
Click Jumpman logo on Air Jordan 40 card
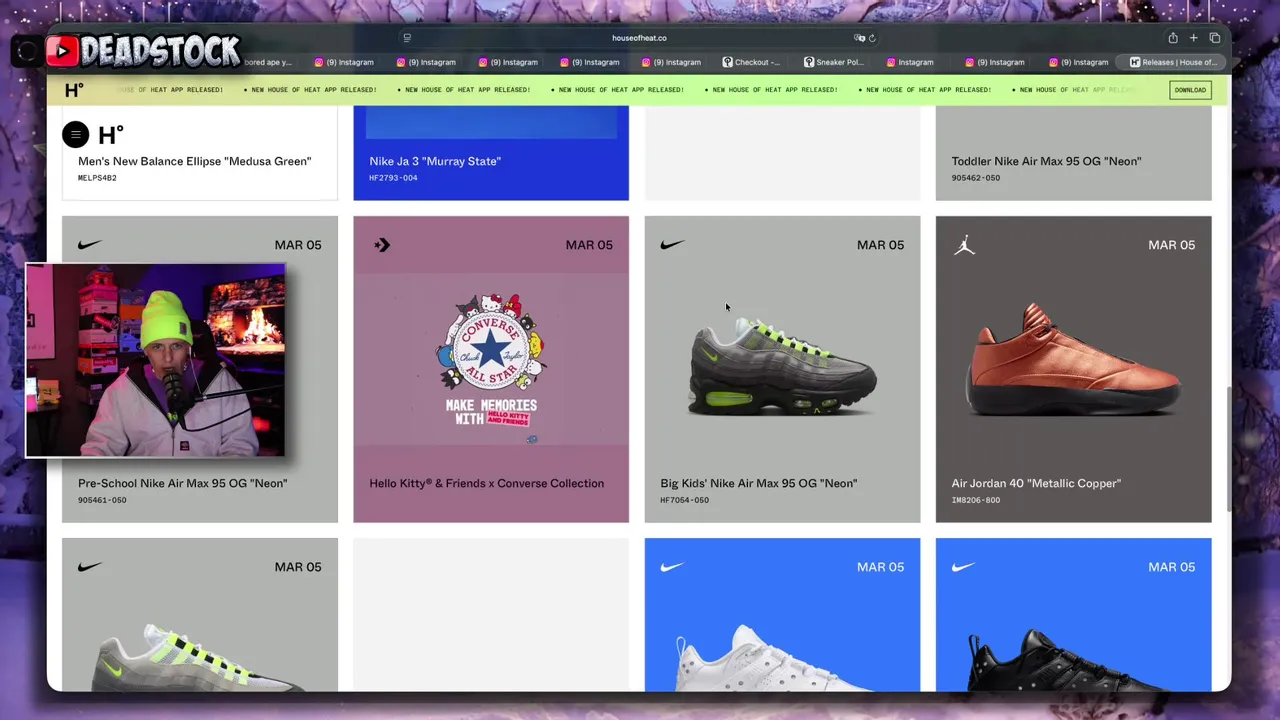click(x=964, y=245)
